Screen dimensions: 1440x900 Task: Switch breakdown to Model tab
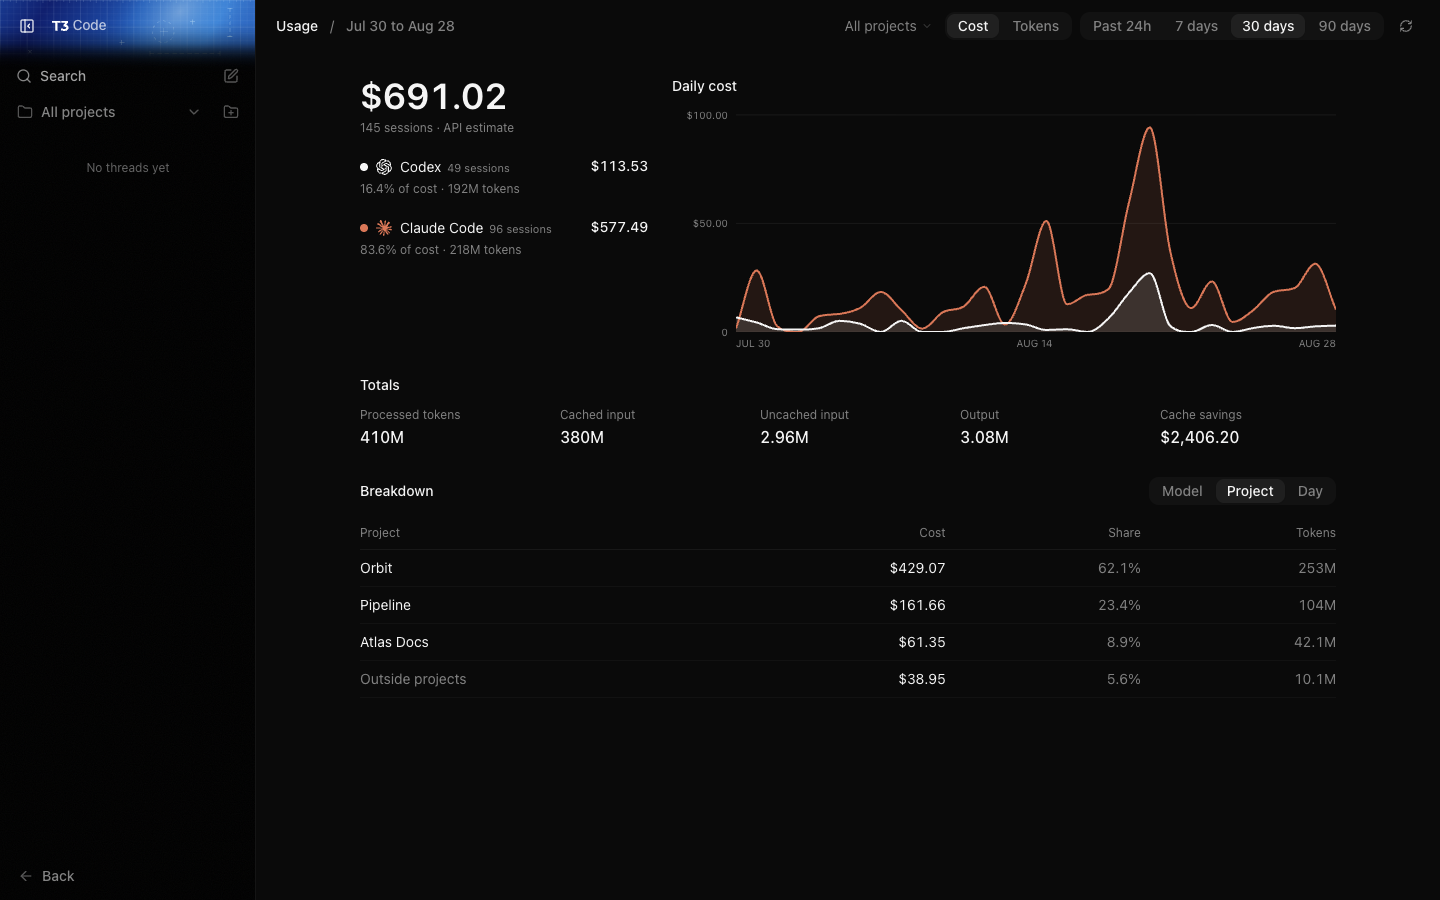coord(1182,491)
